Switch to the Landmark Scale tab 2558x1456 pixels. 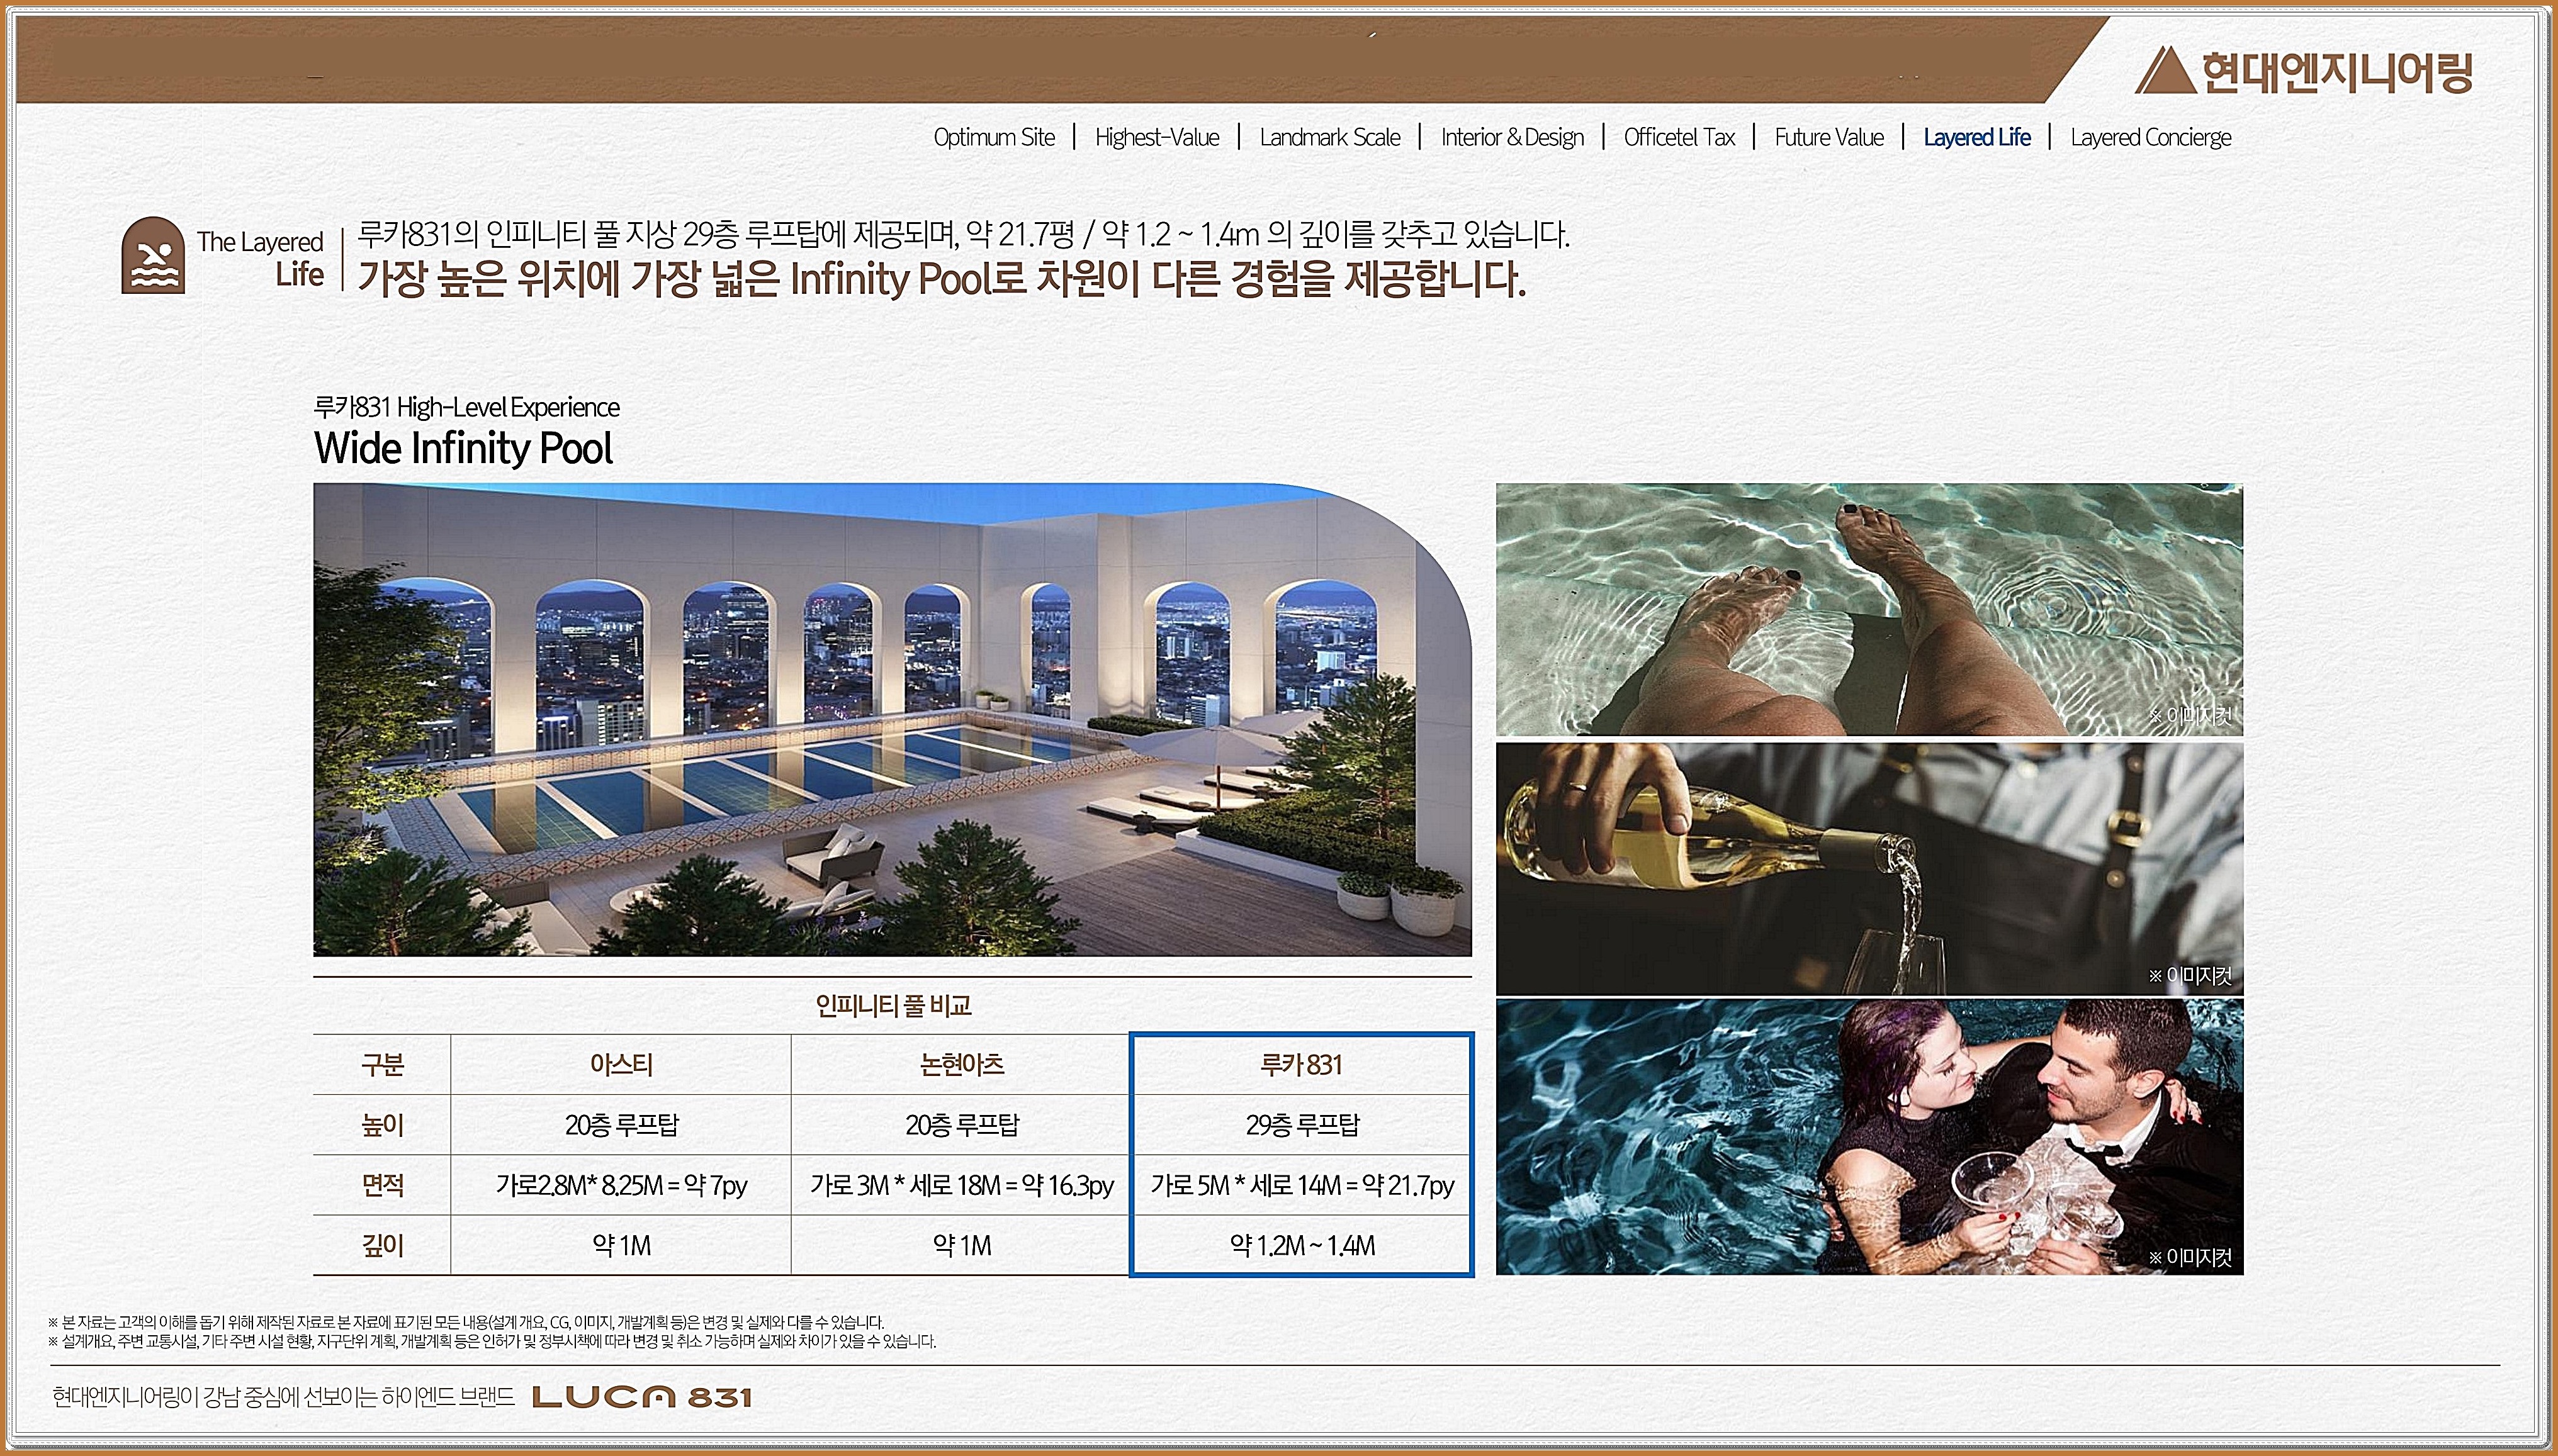click(1330, 137)
